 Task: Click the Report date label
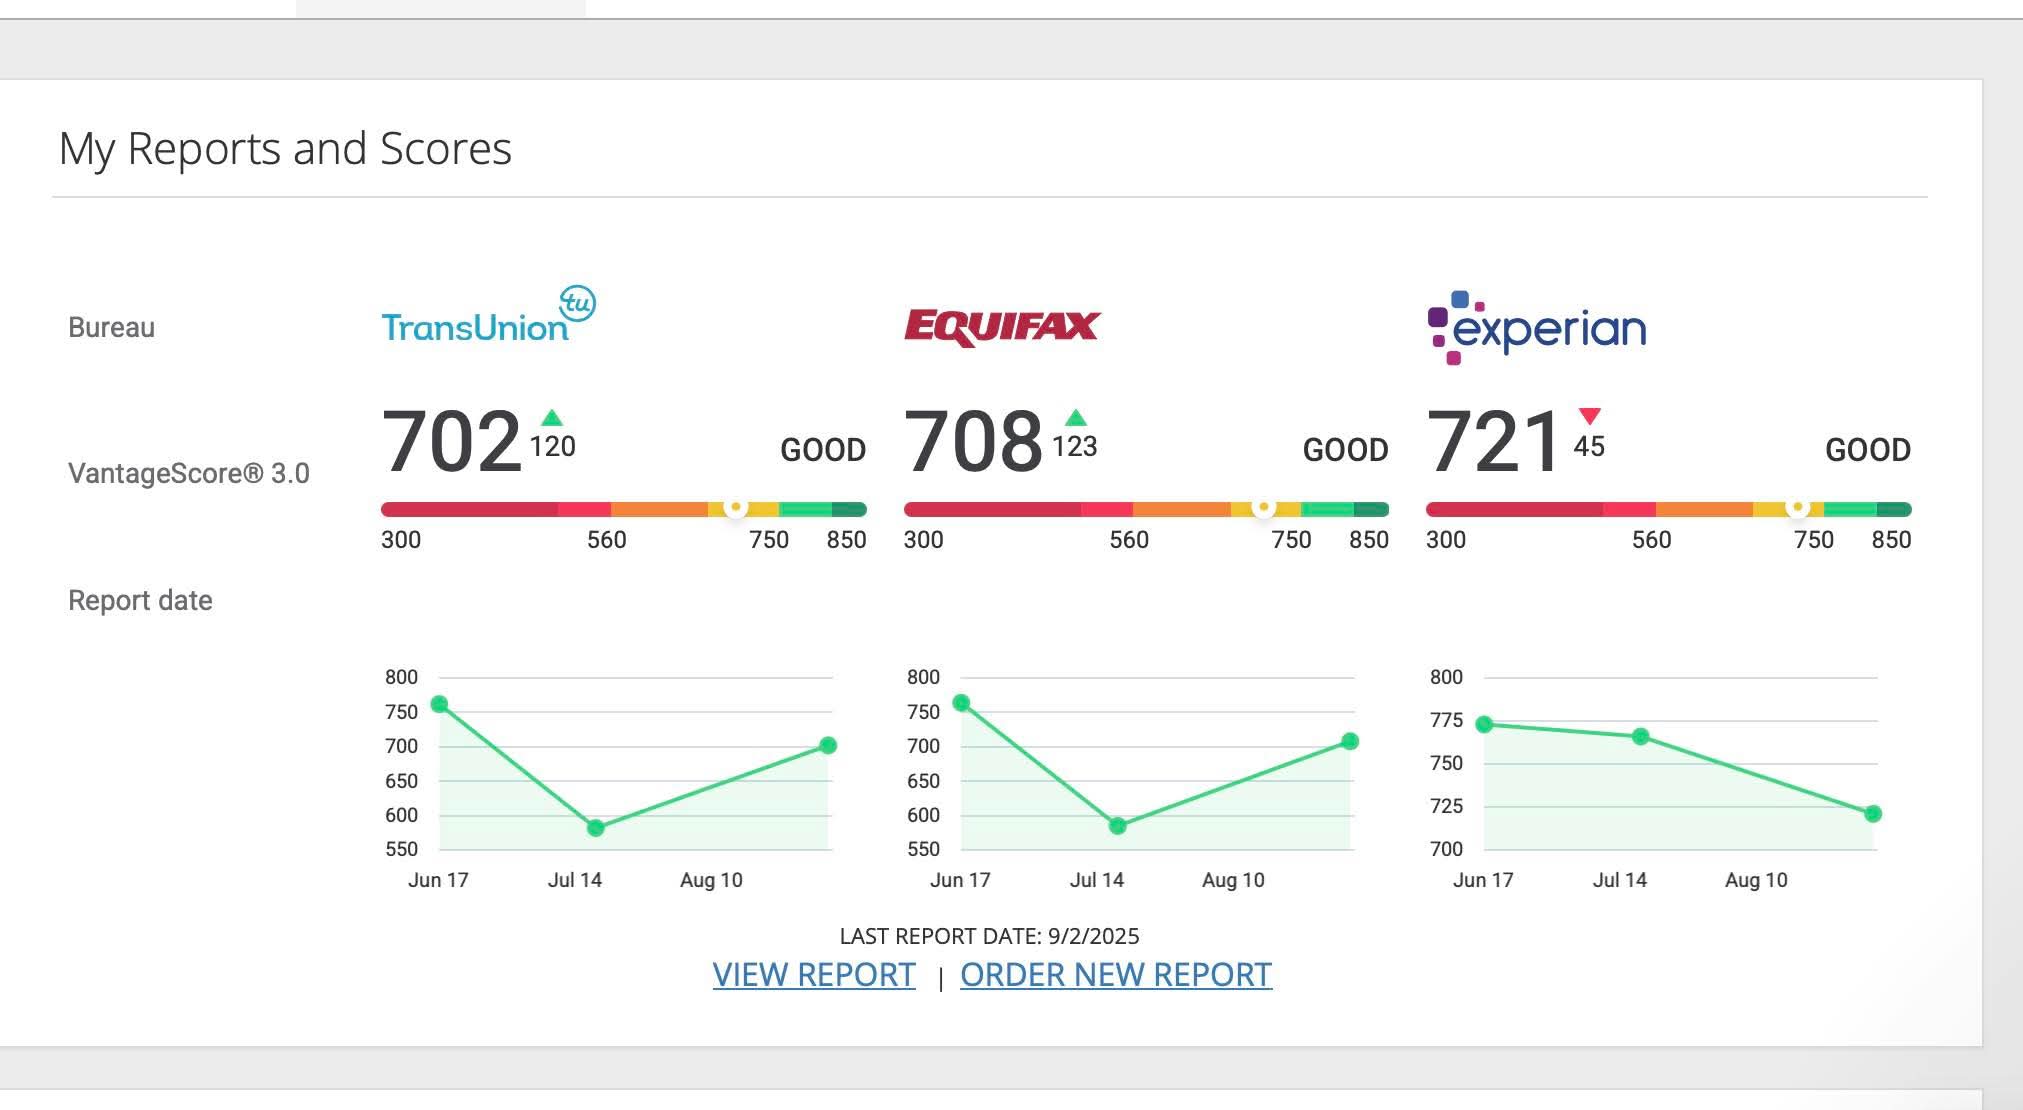(140, 600)
